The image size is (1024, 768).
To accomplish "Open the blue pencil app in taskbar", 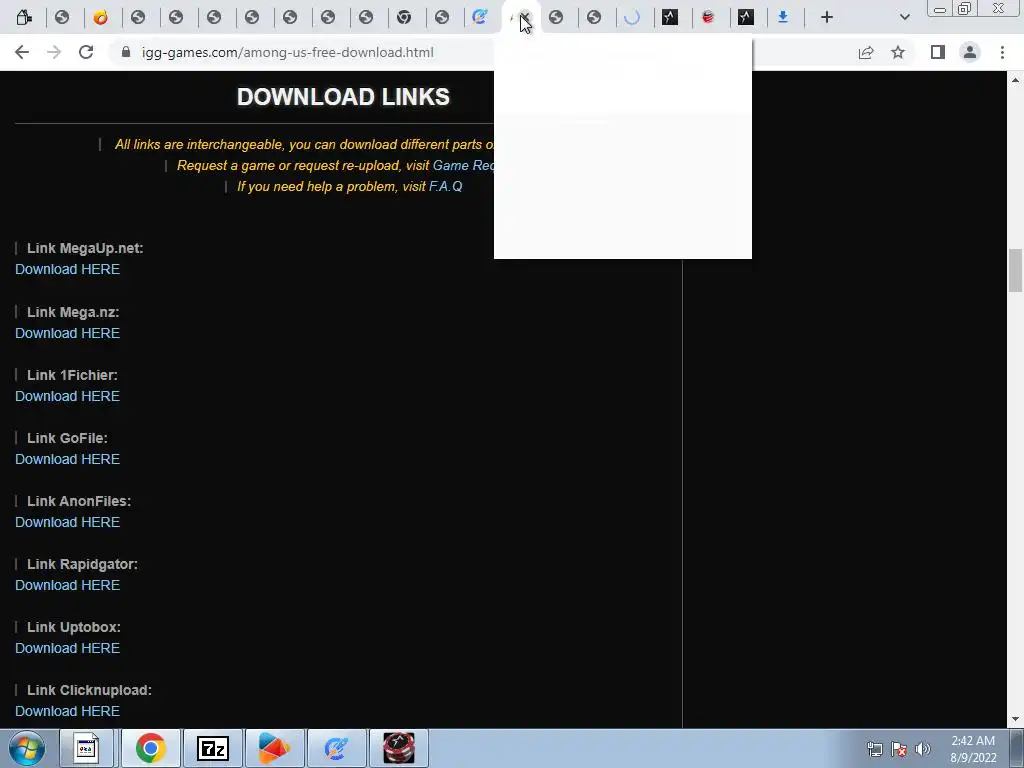I will [x=336, y=748].
